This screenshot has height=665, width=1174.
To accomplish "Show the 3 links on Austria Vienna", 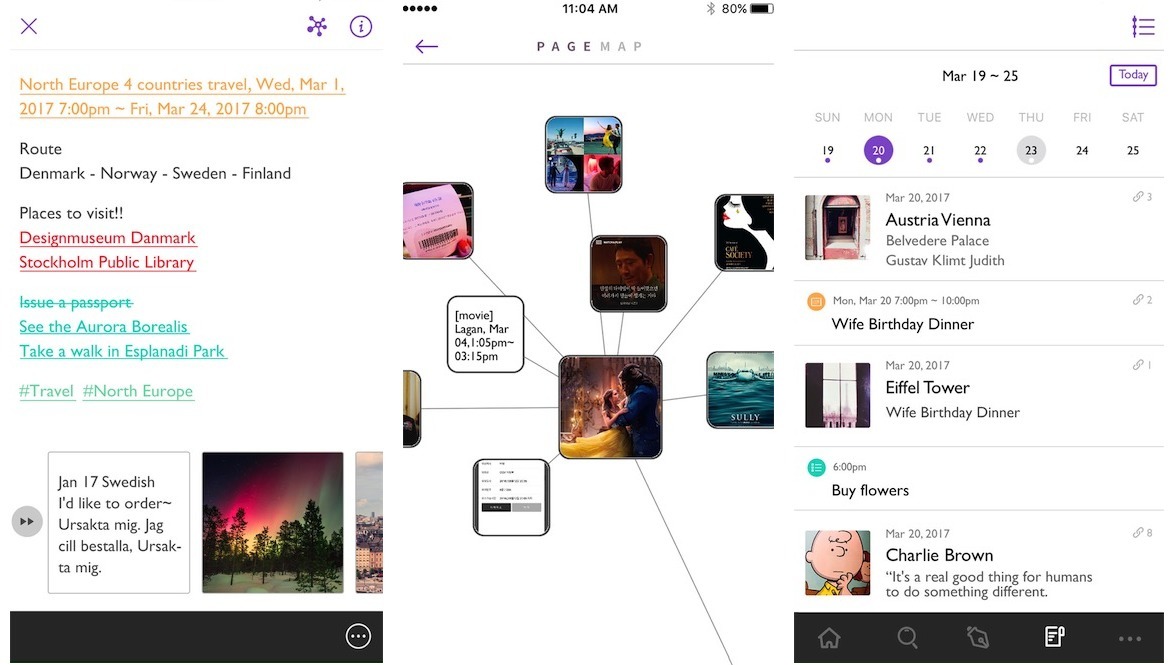I will 1143,197.
